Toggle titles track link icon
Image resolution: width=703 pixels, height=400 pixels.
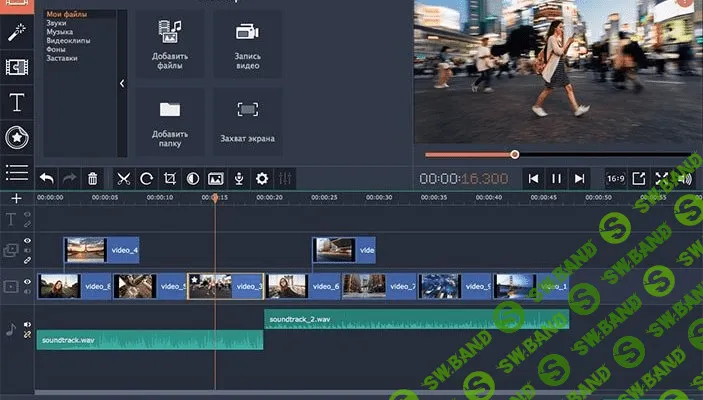[x=27, y=224]
